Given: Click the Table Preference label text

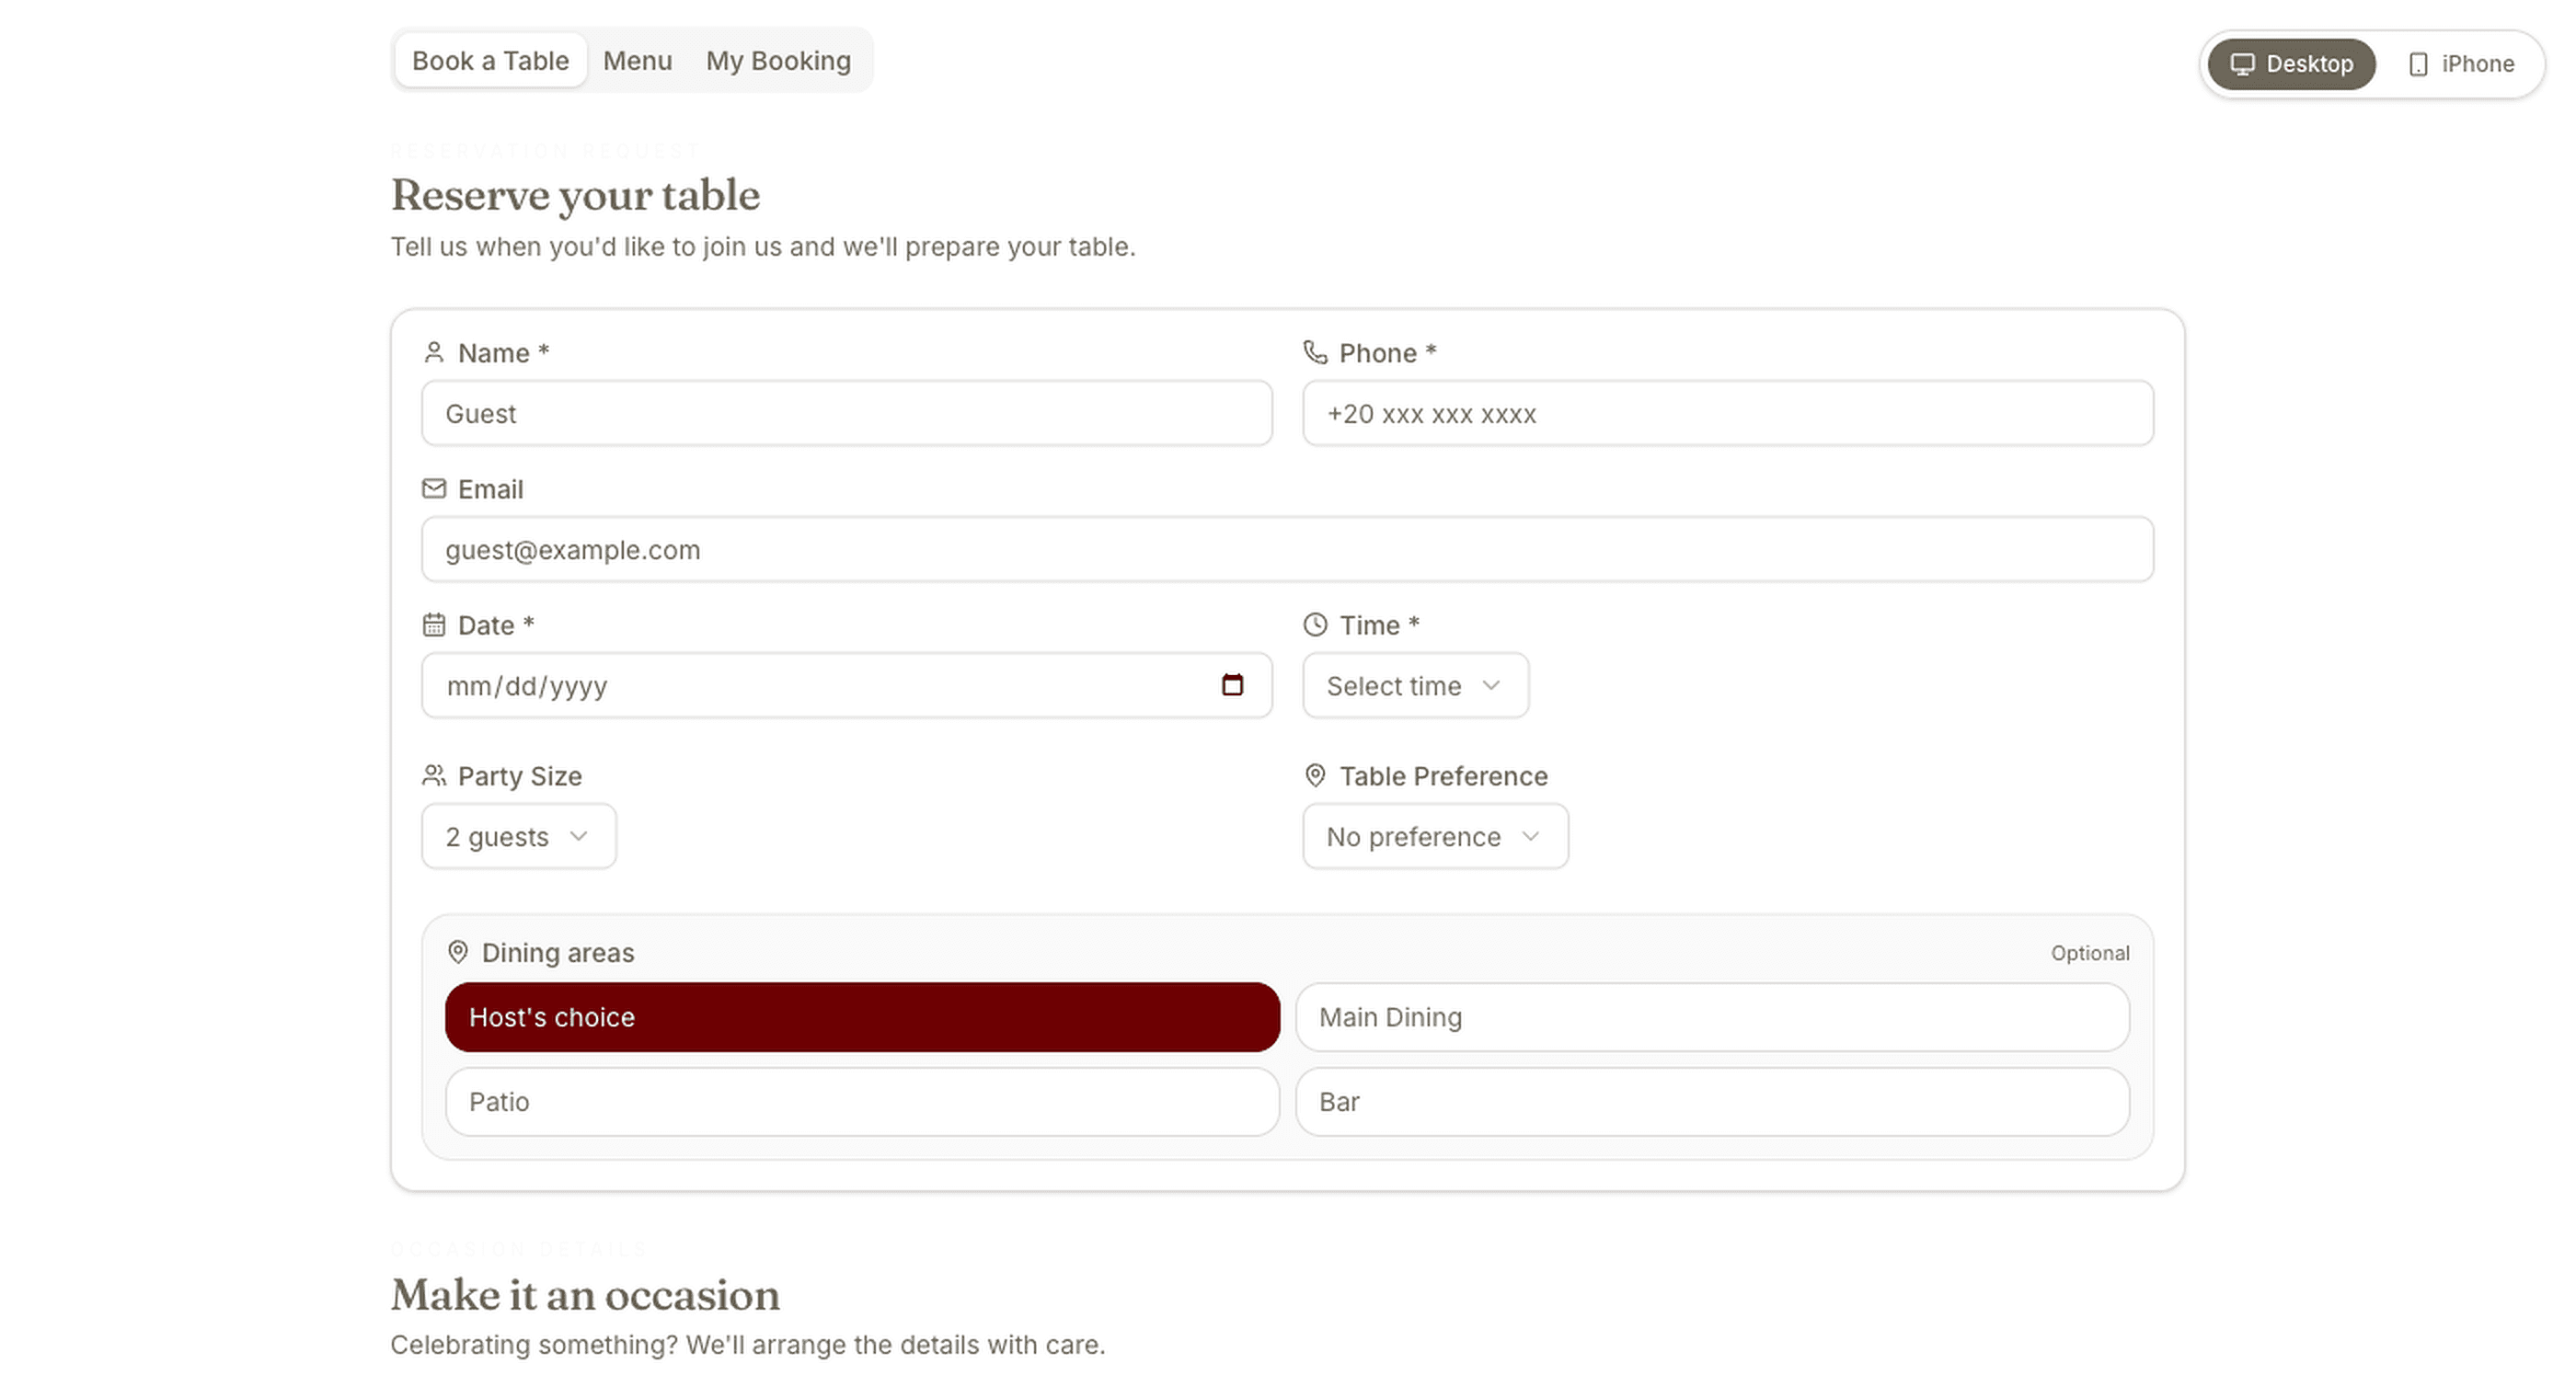Looking at the screenshot, I should [1443, 776].
